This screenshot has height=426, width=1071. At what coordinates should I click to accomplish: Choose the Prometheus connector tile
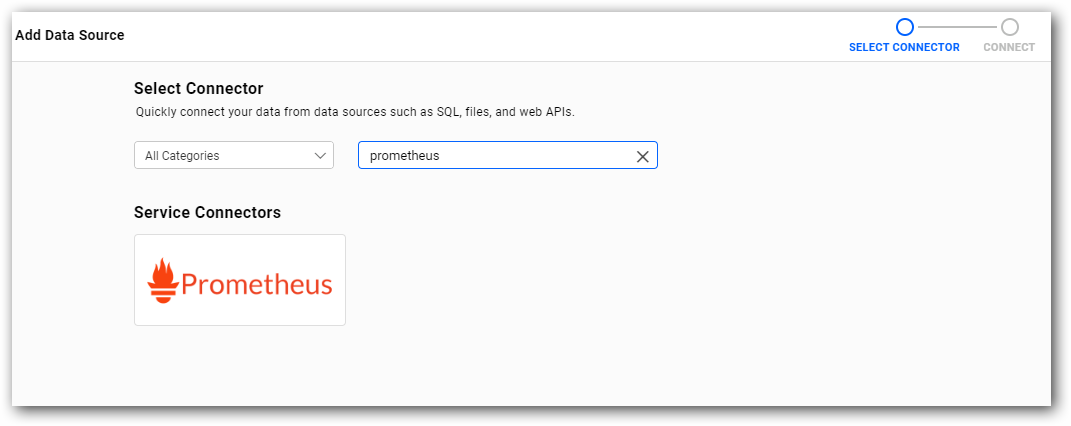(240, 280)
